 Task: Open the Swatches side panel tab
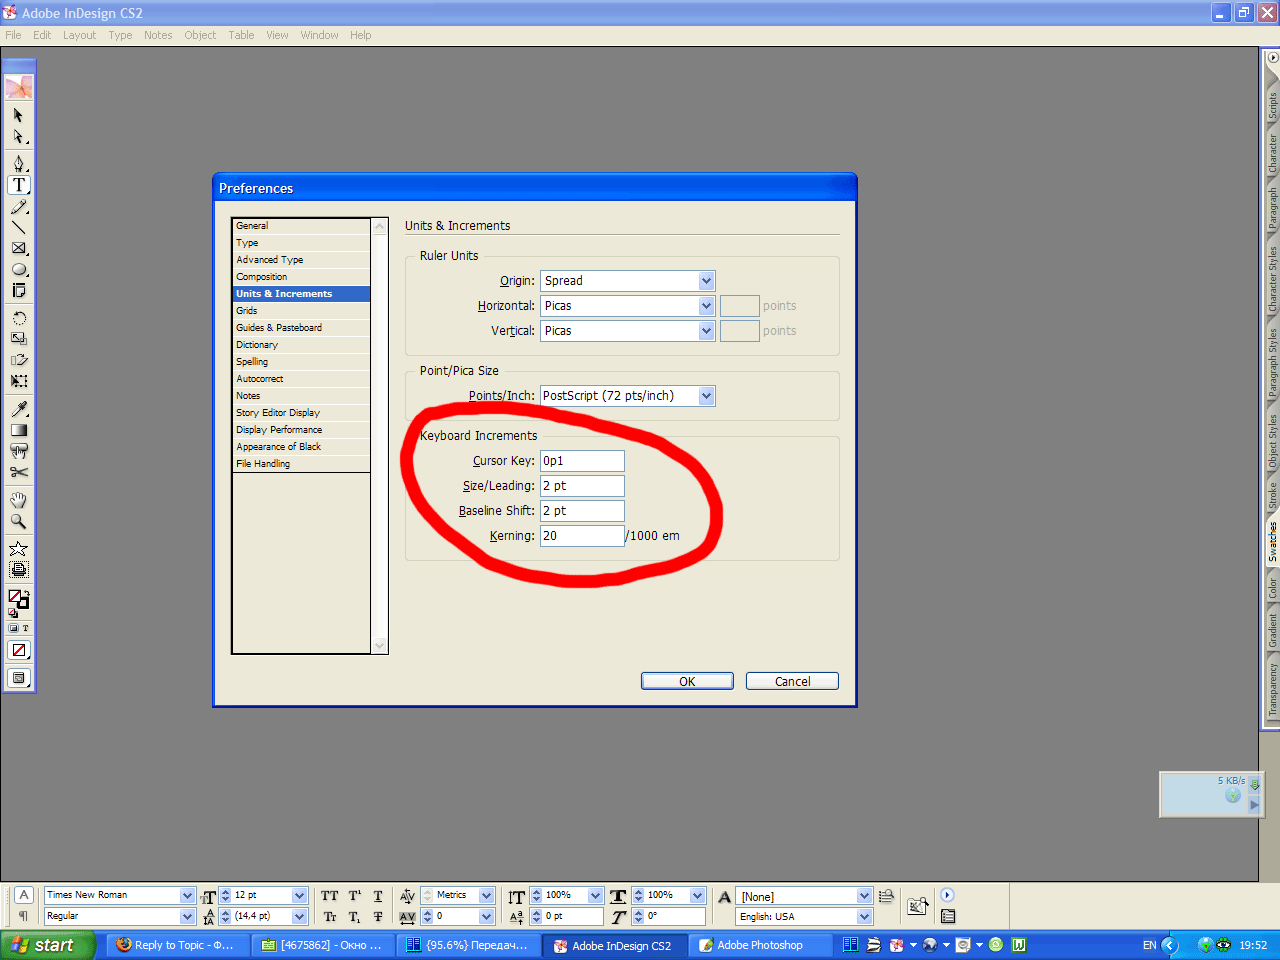tap(1272, 541)
